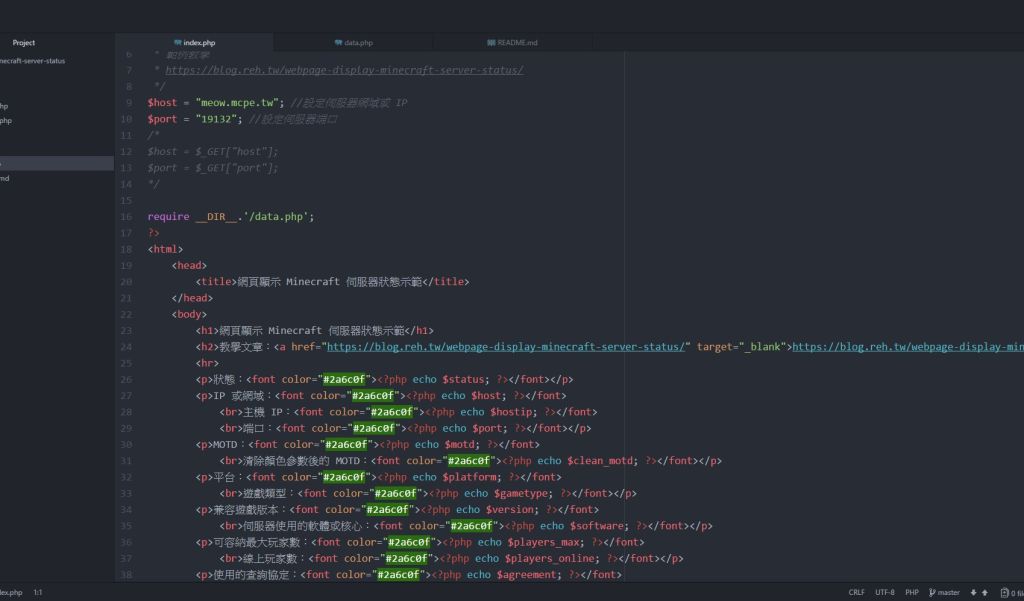The height and width of the screenshot is (601, 1024).
Task: Click the 1:1 cursor position indicator
Action: tap(38, 593)
